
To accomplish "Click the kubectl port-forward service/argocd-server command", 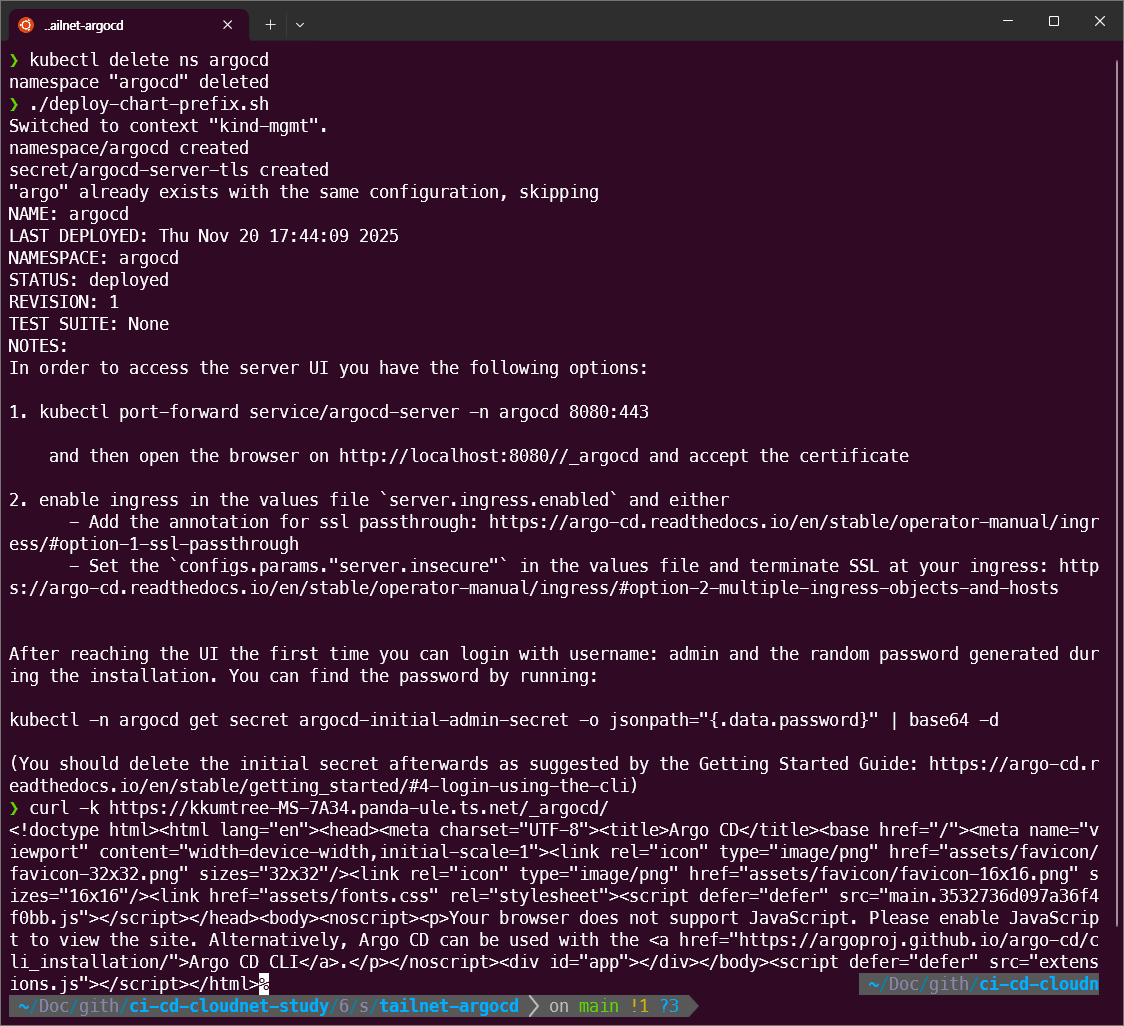I will (x=344, y=412).
